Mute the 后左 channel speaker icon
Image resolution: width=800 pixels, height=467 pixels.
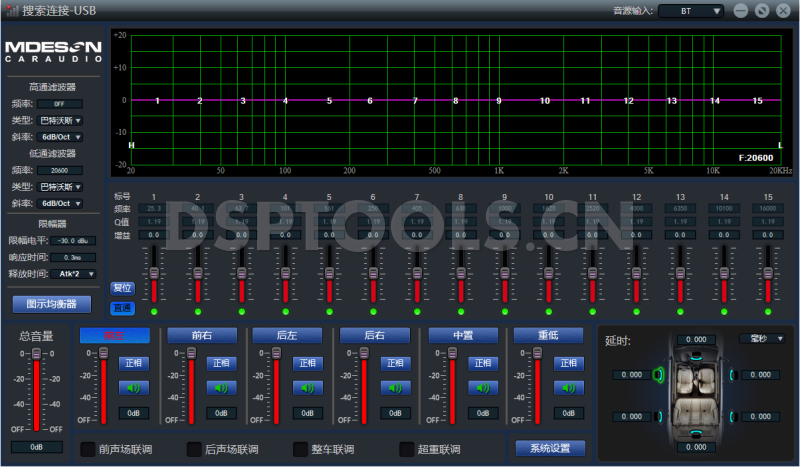coord(308,388)
